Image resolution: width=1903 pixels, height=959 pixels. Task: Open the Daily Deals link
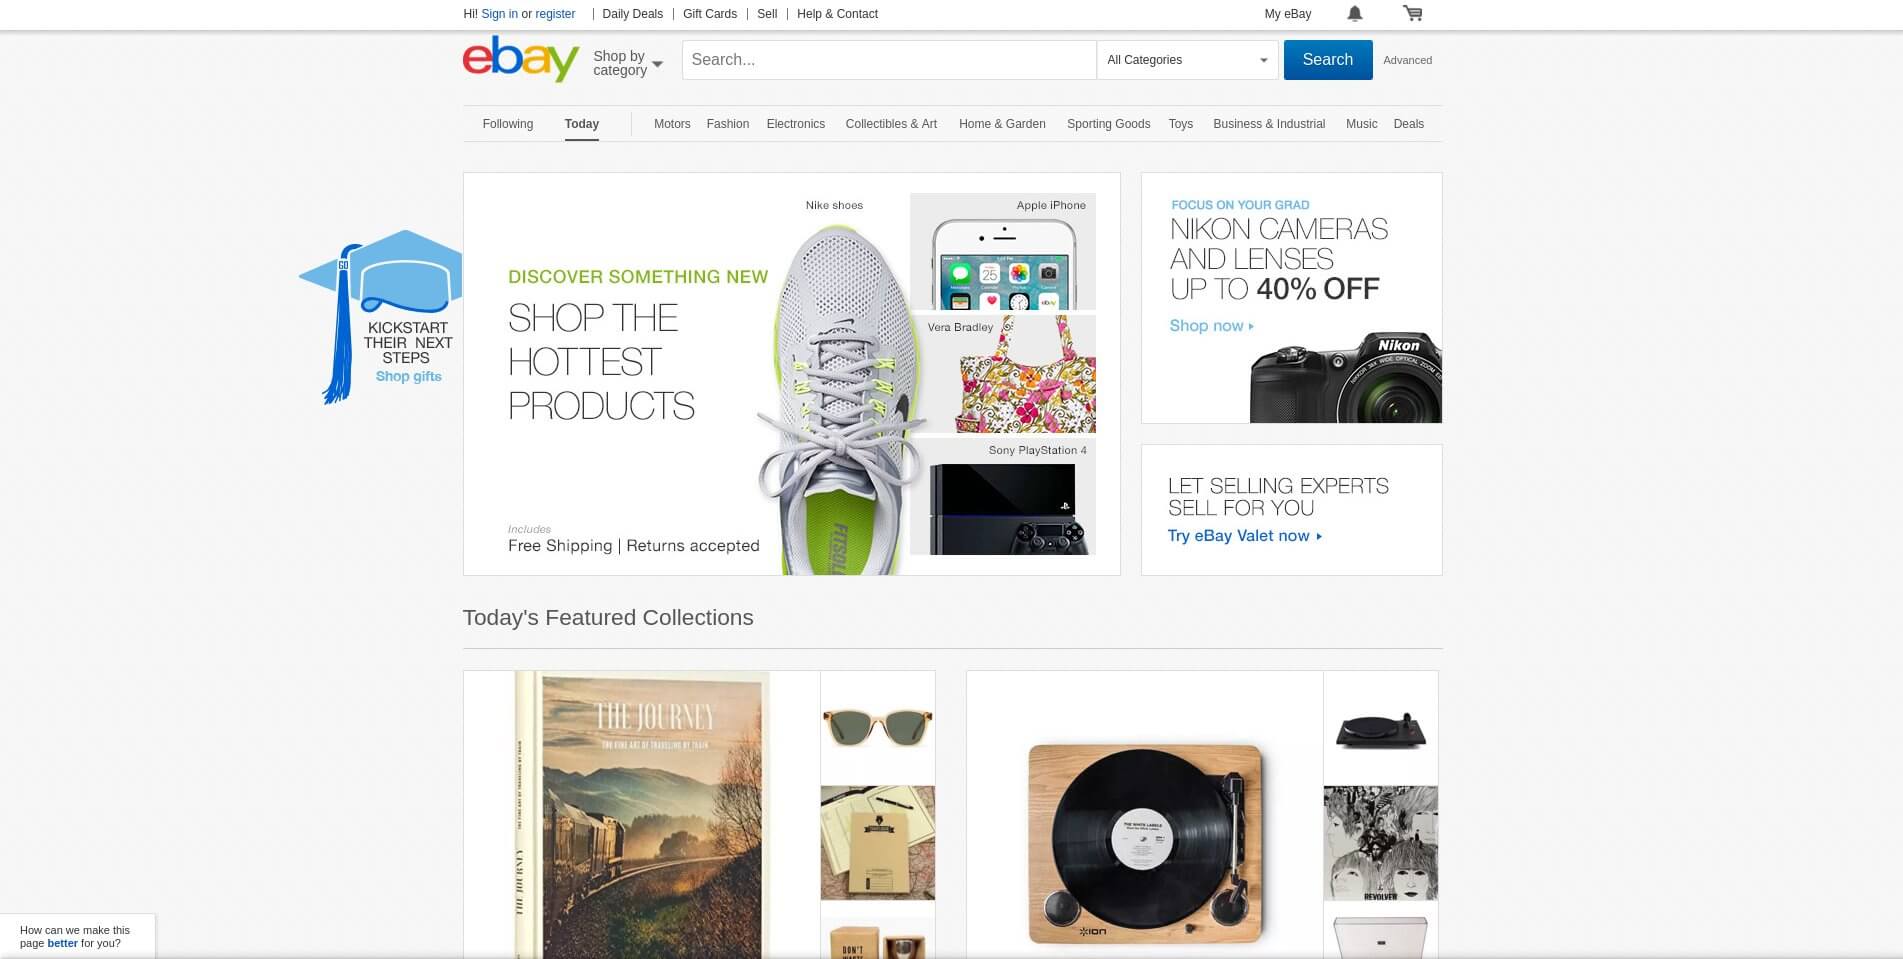tap(632, 14)
